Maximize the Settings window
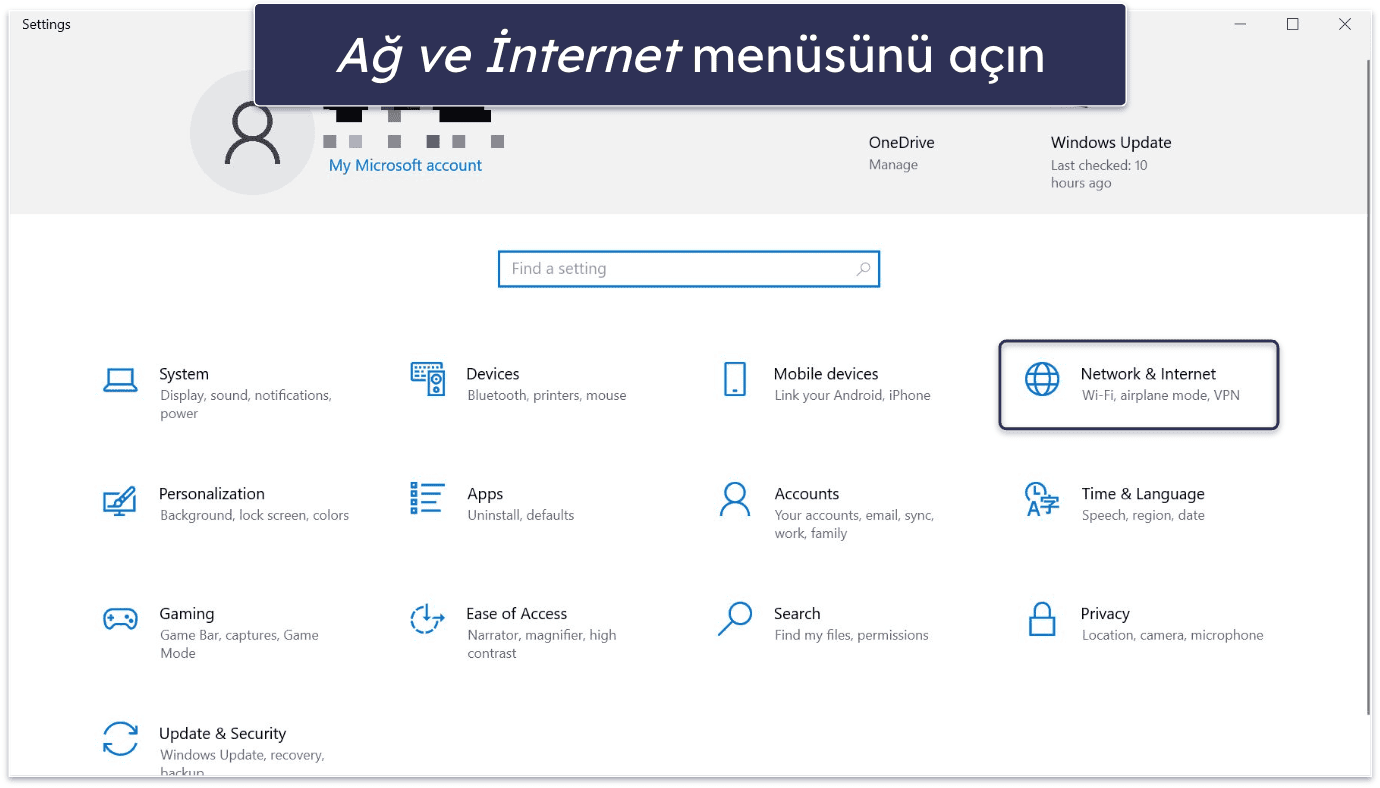 pyautogui.click(x=1293, y=24)
